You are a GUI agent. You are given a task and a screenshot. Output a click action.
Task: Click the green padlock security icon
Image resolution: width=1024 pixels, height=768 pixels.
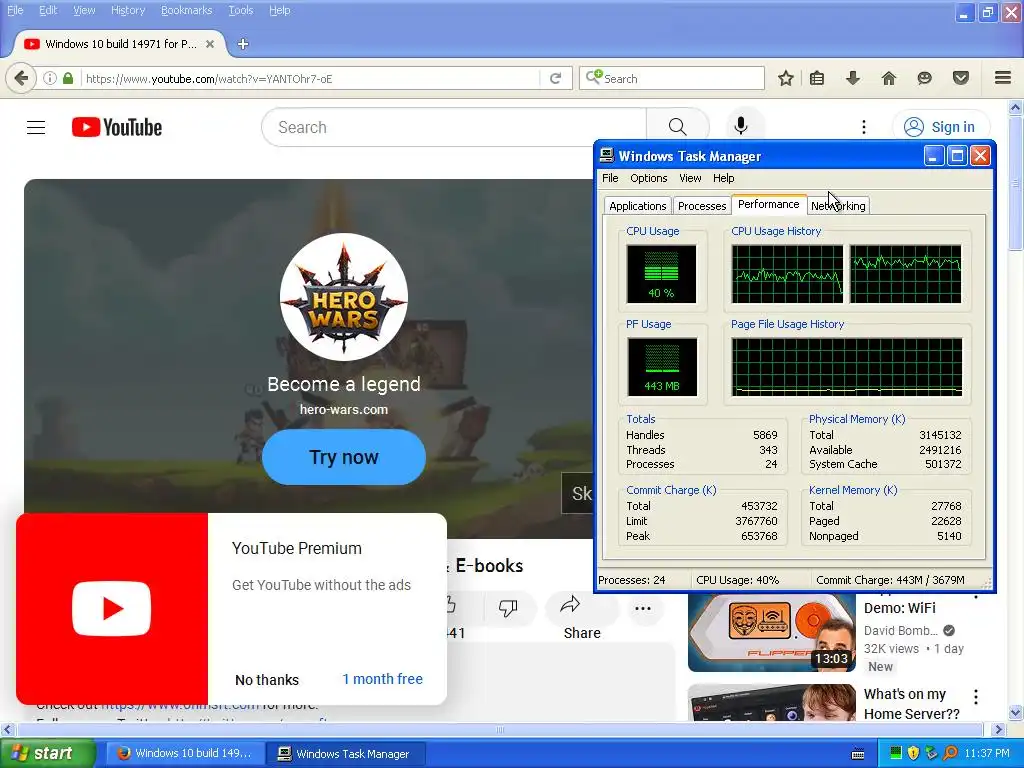(68, 78)
